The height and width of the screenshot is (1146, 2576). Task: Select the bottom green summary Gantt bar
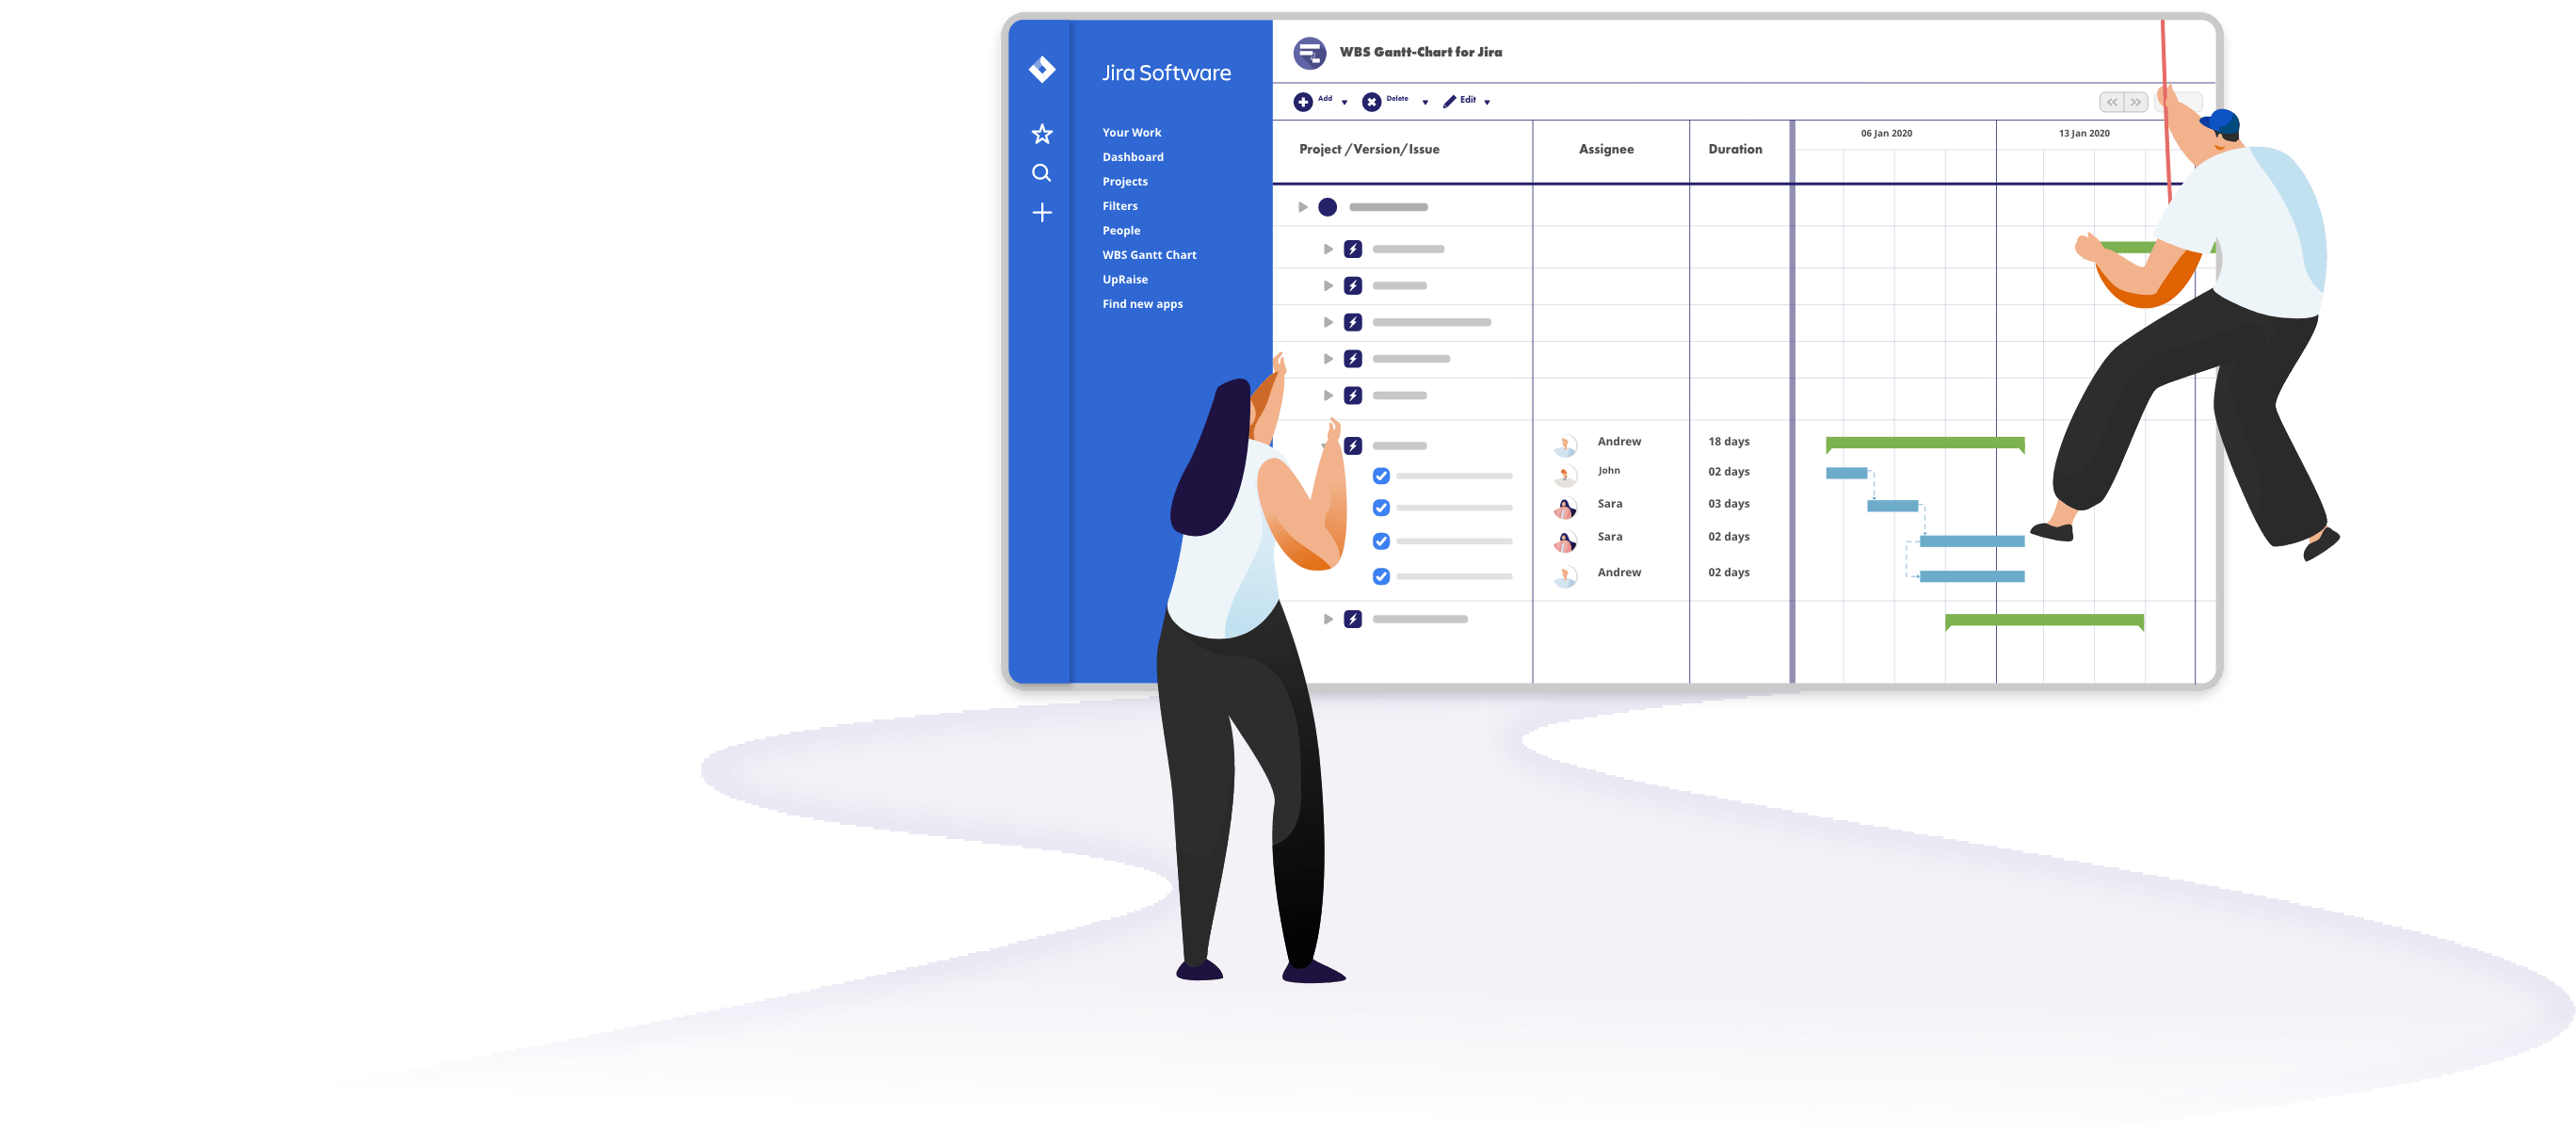tap(2044, 620)
